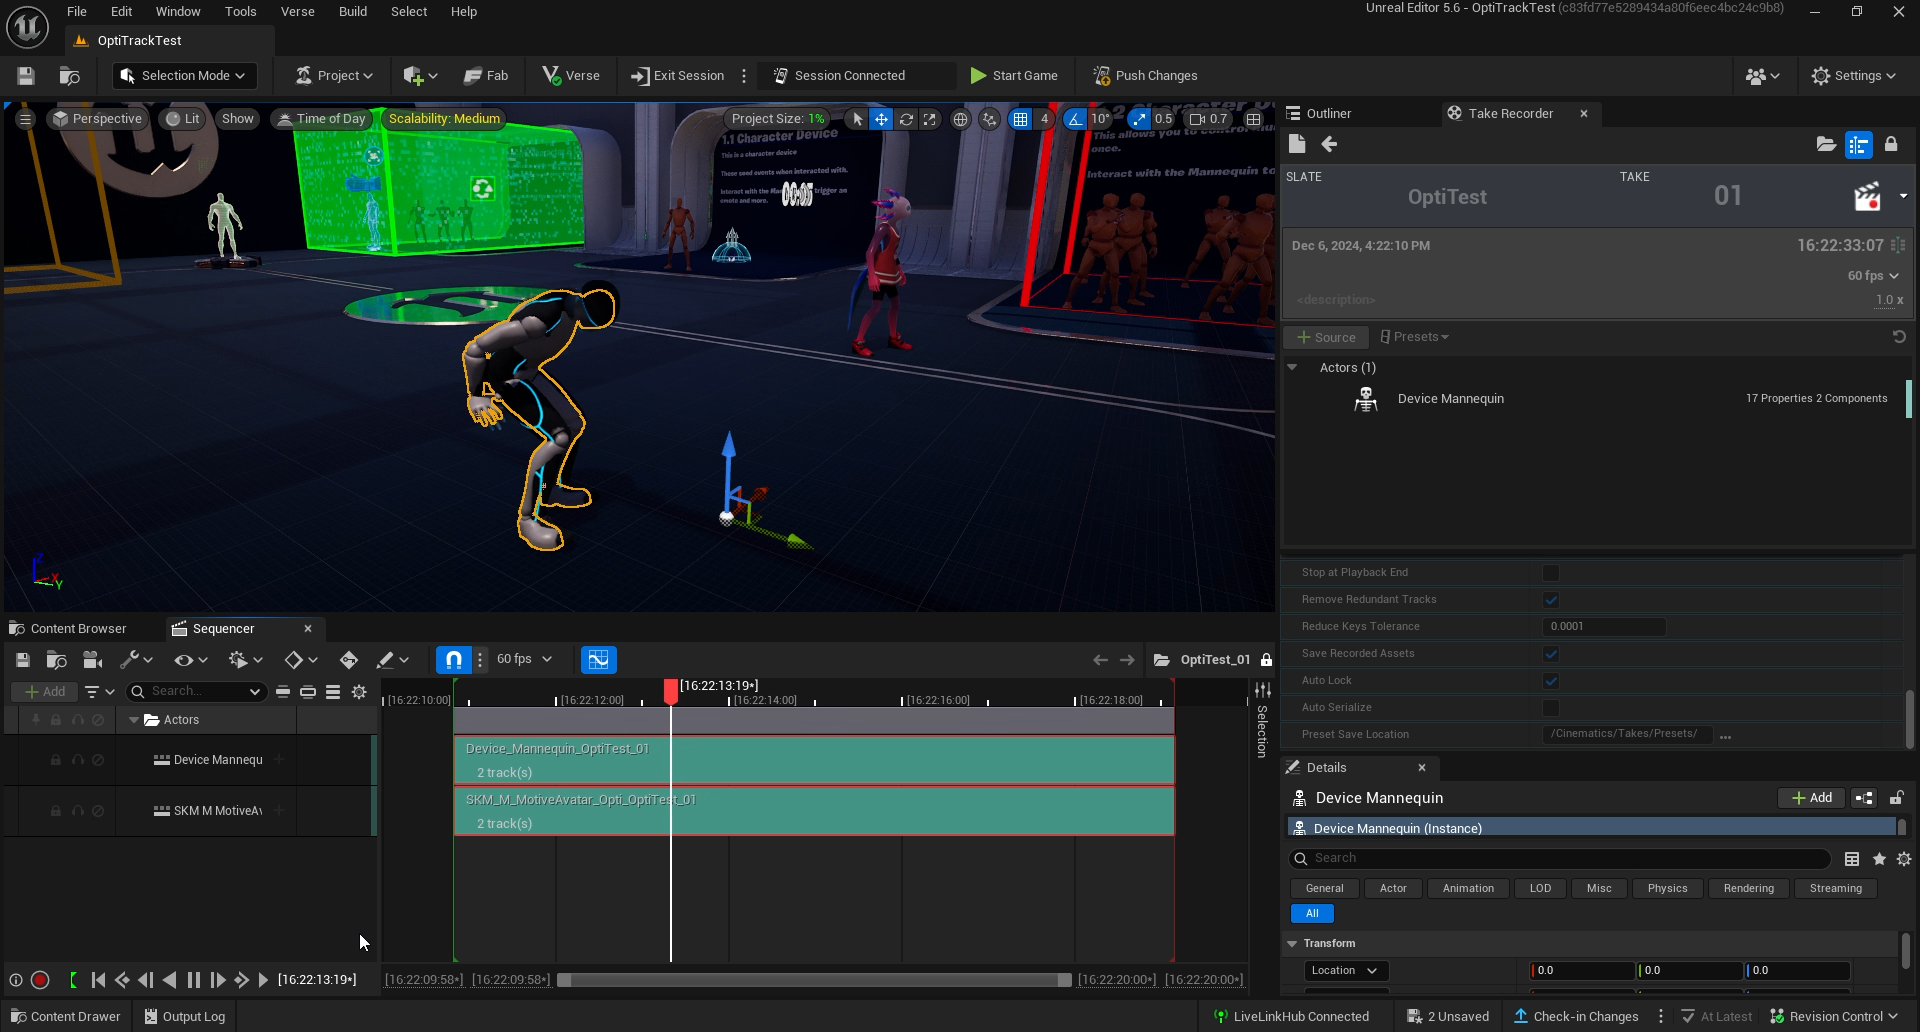
Task: Select the rotate gizmo tool in viewport
Action: (906, 119)
